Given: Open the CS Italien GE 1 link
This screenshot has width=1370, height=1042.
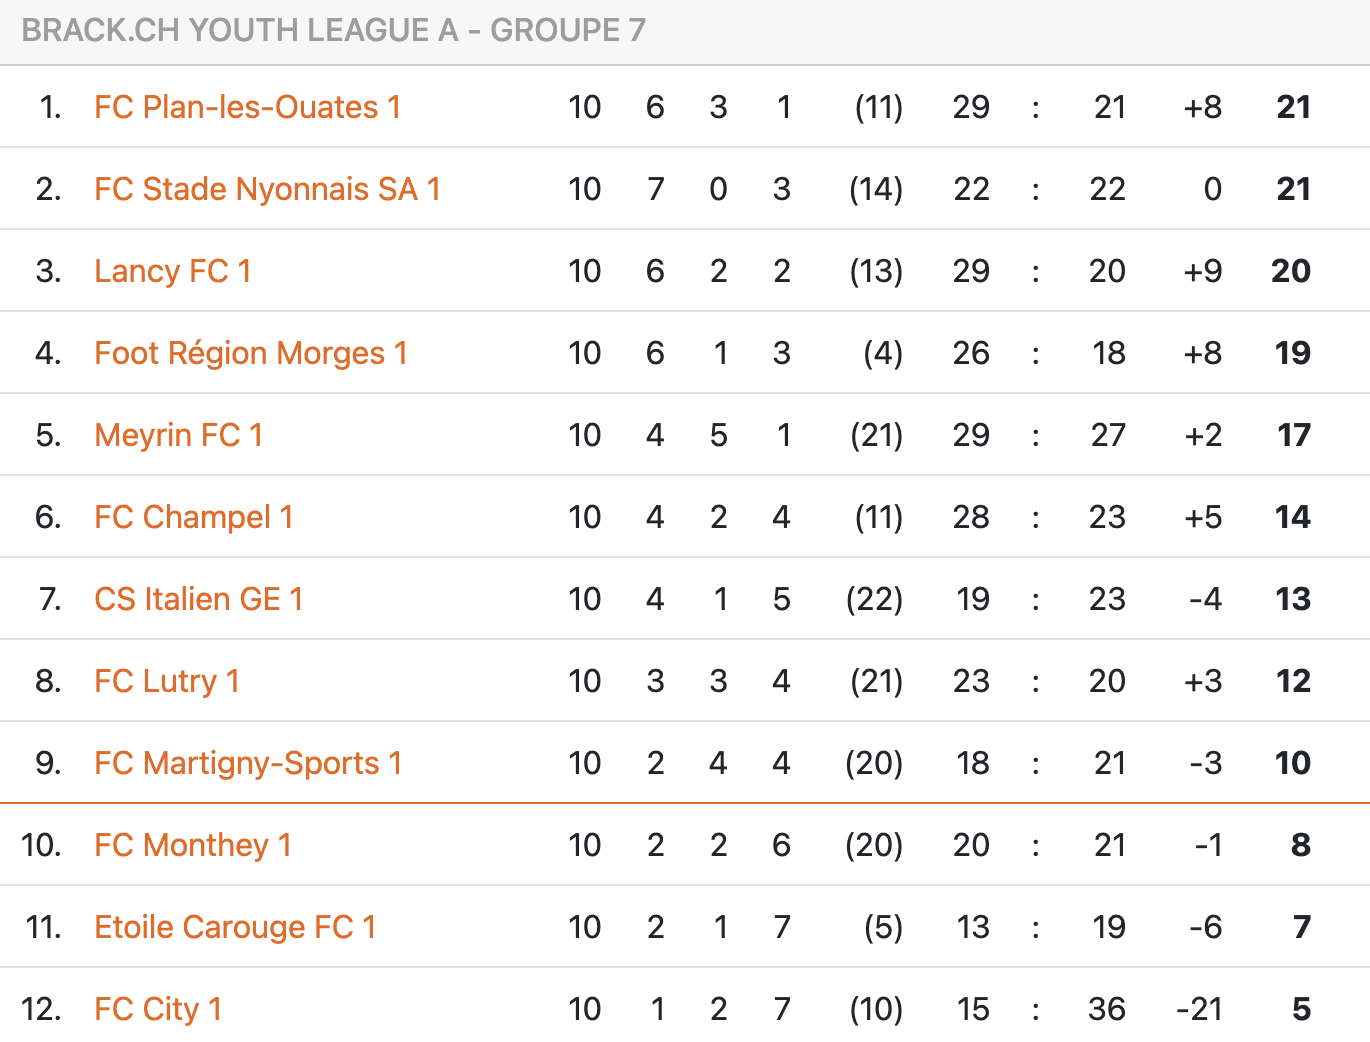Looking at the screenshot, I should (198, 599).
